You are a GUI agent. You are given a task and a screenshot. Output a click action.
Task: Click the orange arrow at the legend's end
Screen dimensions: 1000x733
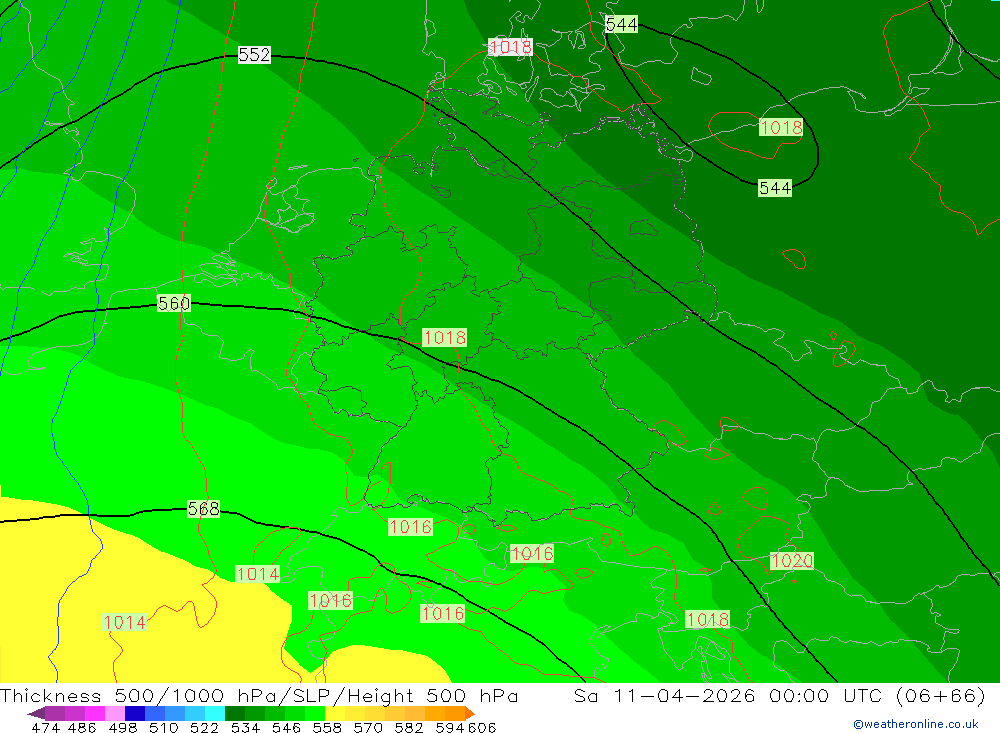click(470, 713)
